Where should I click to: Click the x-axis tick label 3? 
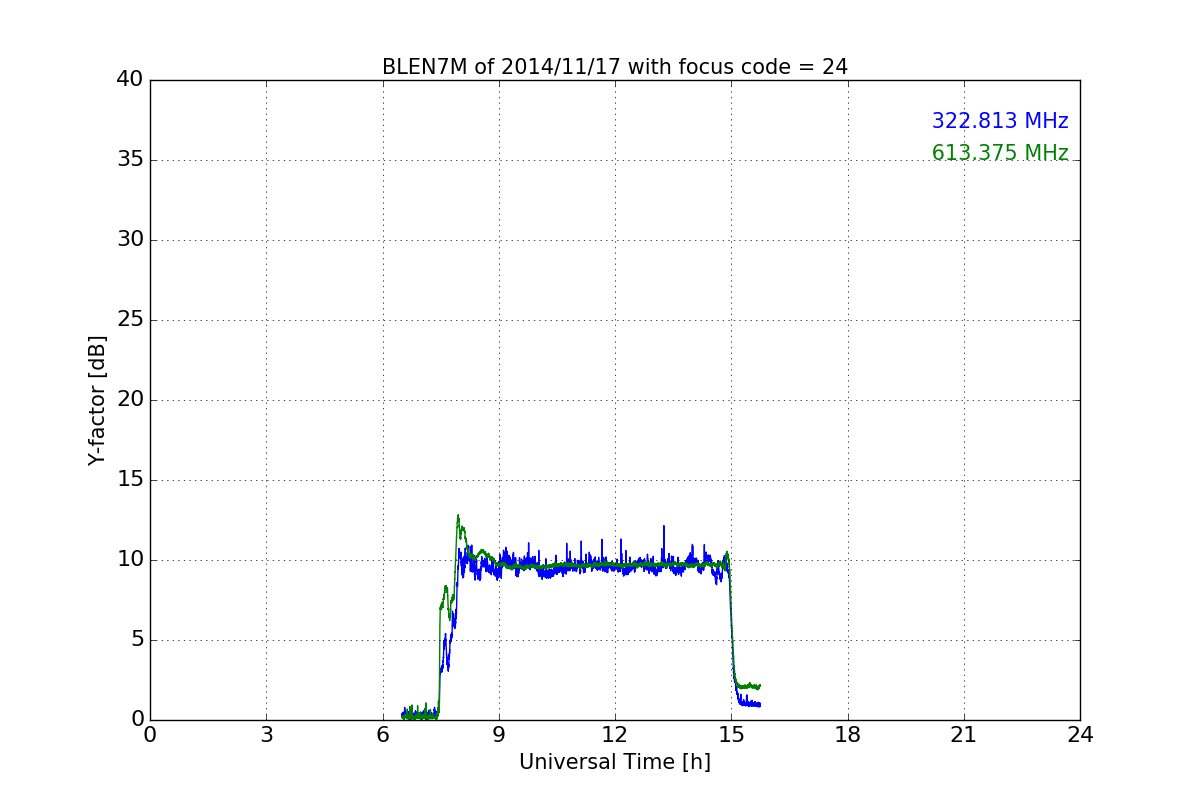[266, 735]
